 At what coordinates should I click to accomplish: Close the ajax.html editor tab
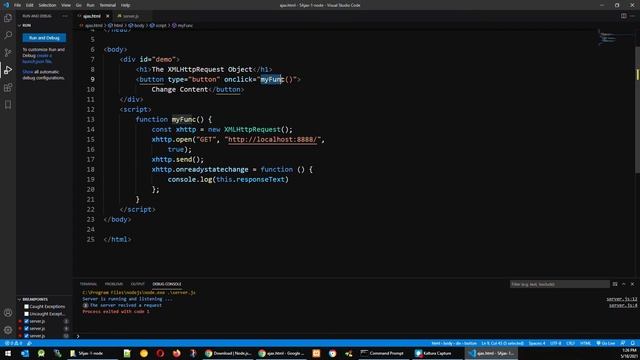[x=107, y=16]
